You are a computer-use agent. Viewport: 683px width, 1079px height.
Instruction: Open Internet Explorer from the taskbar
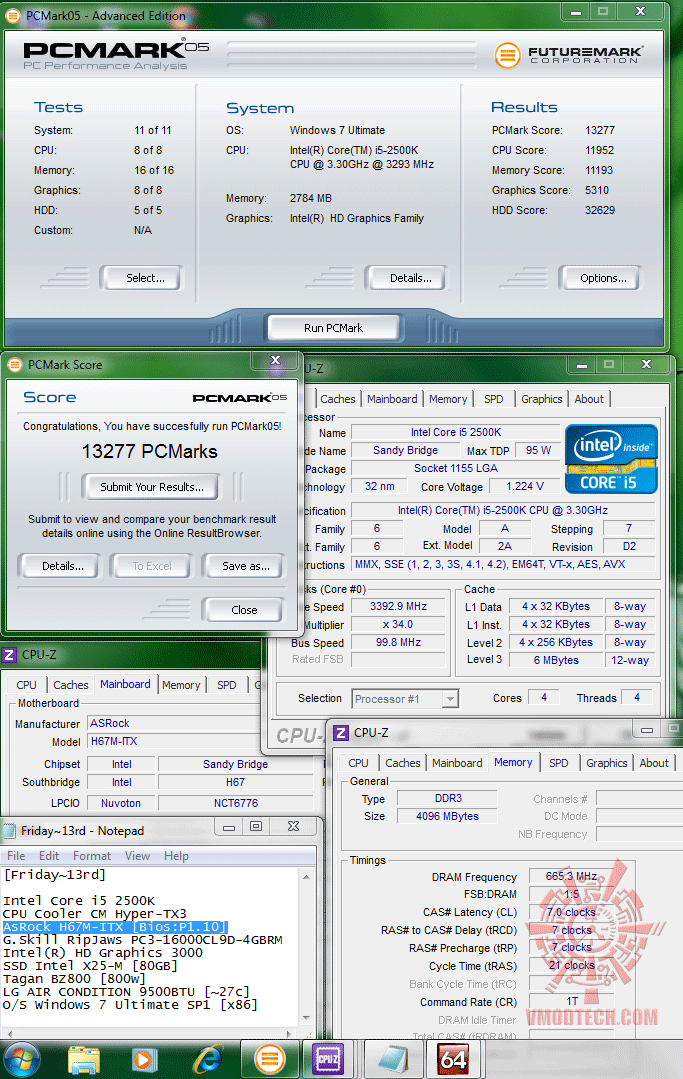tap(207, 1060)
